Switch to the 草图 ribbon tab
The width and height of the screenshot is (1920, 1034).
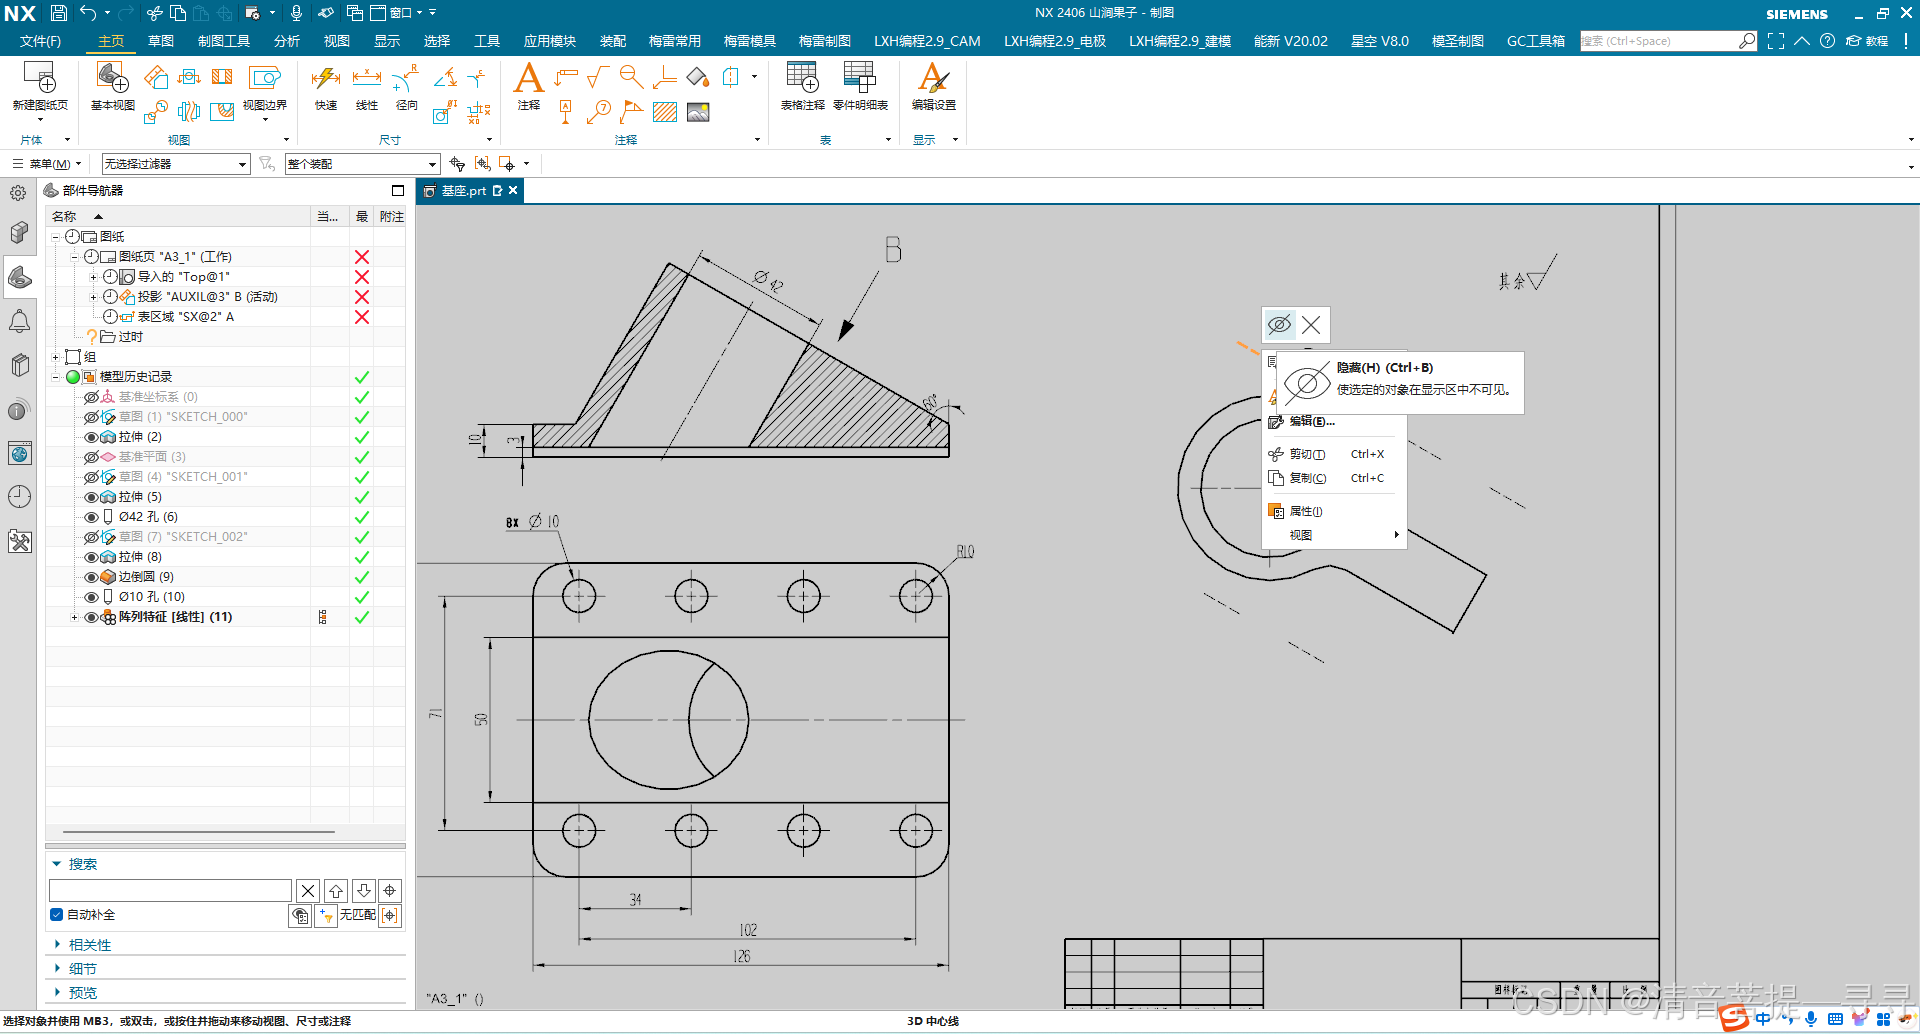pos(161,41)
